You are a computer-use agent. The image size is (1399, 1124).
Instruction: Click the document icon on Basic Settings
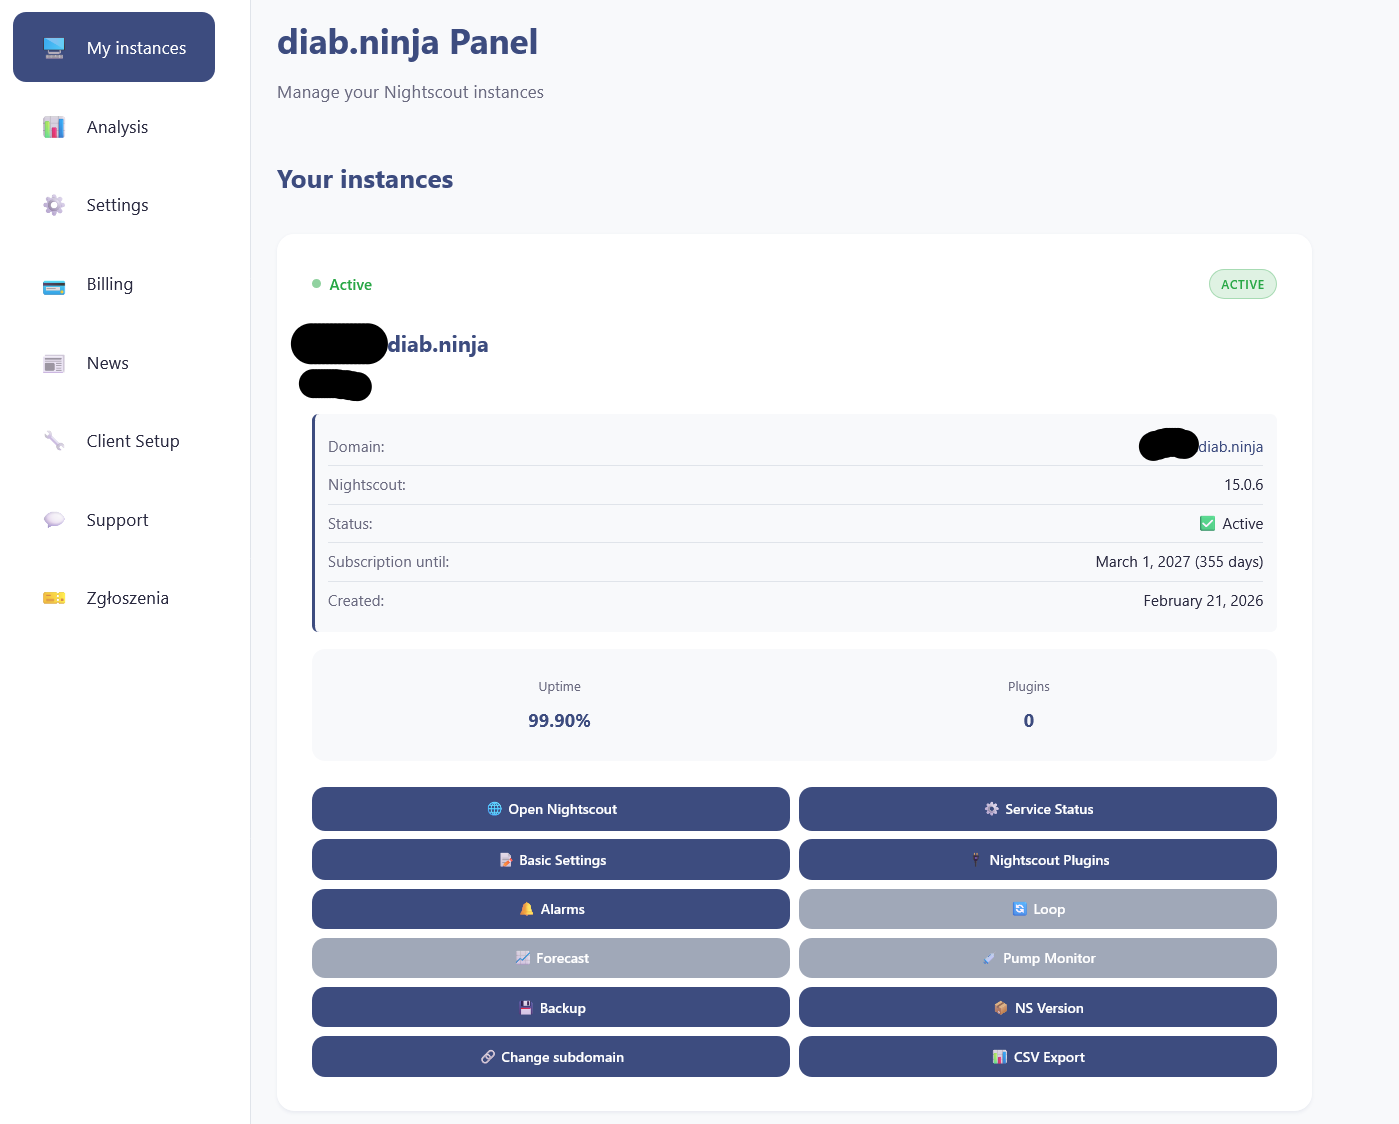(506, 860)
